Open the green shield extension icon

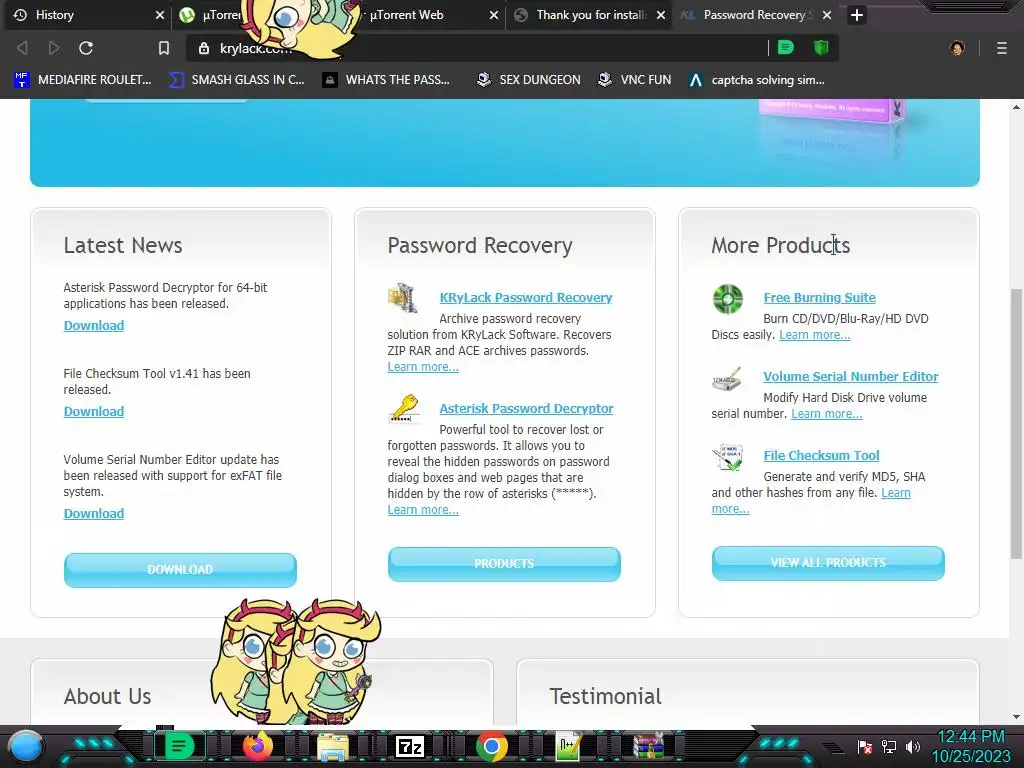(x=821, y=47)
